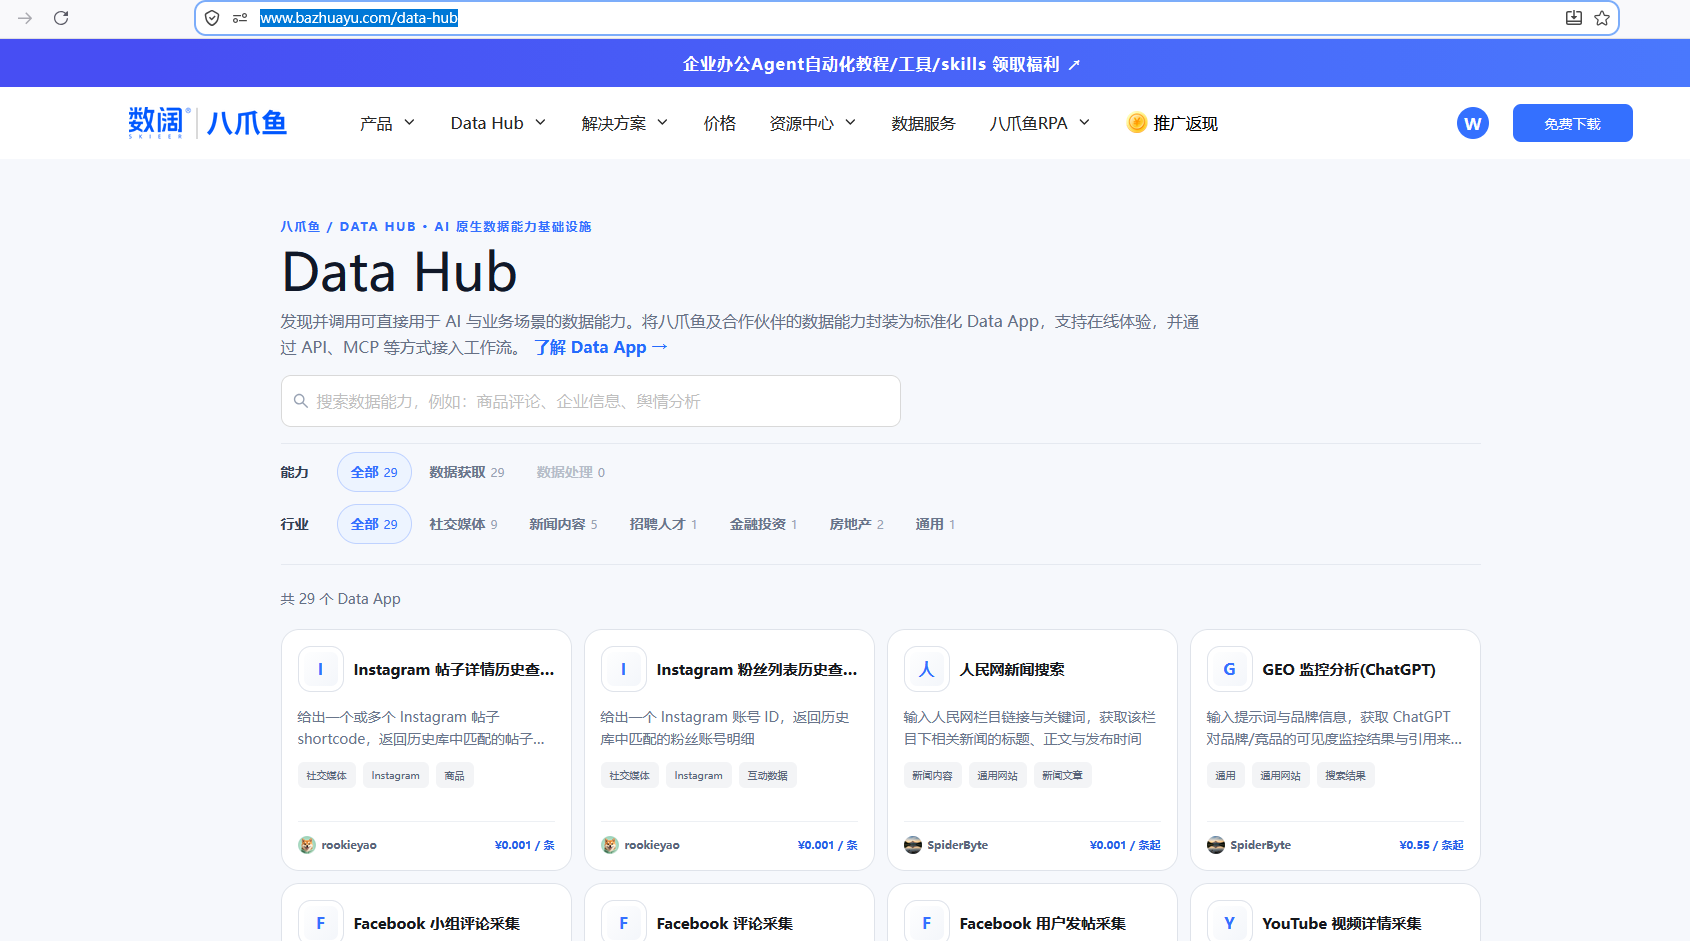Select 行业 filter 全部 29
This screenshot has height=941, width=1690.
coord(374,524)
